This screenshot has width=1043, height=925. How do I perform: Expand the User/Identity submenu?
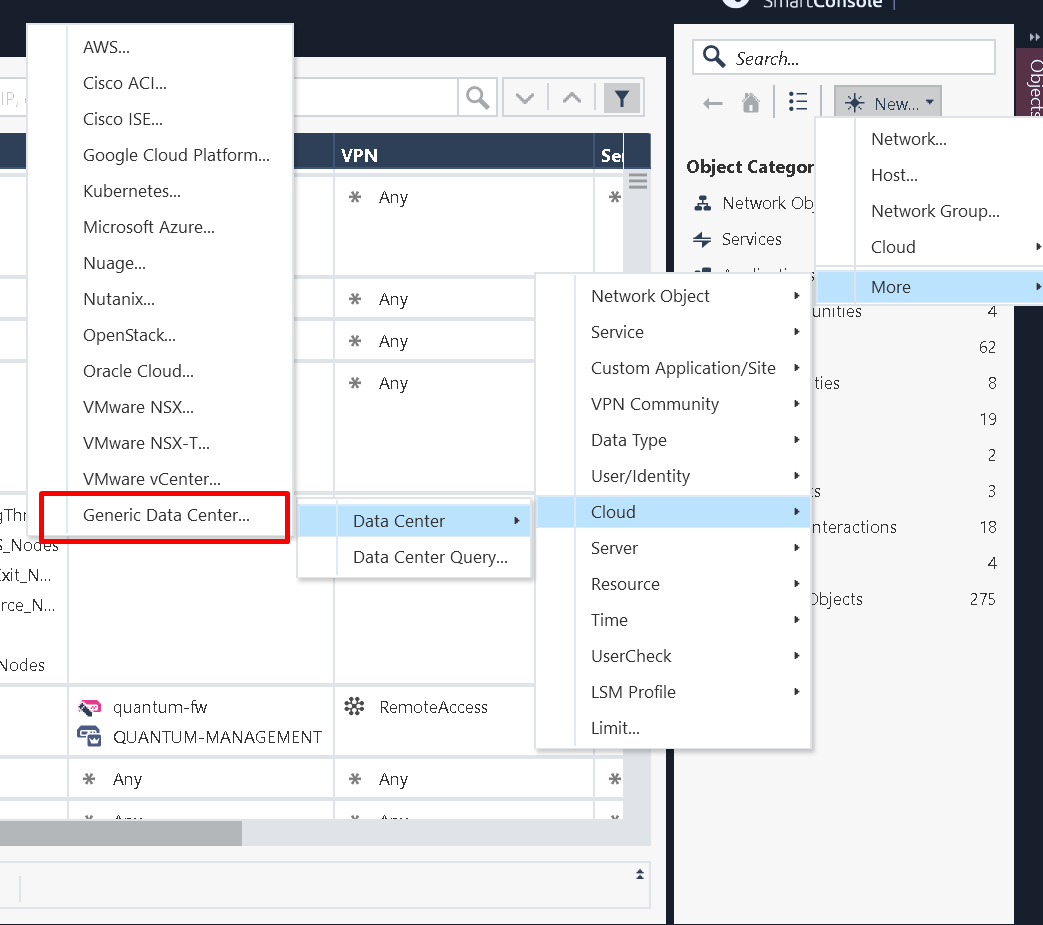(x=673, y=475)
